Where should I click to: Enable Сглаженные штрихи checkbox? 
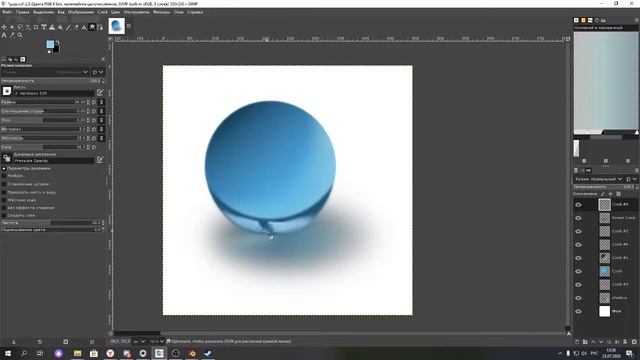(4, 184)
